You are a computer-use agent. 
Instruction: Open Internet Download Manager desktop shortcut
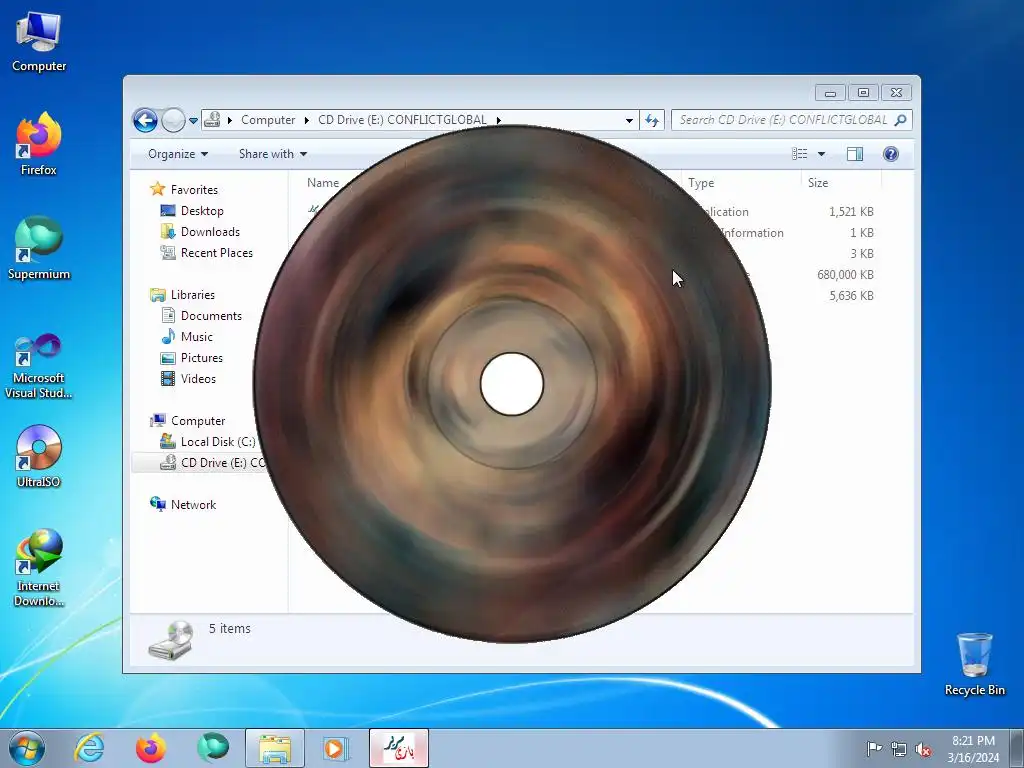pyautogui.click(x=39, y=568)
